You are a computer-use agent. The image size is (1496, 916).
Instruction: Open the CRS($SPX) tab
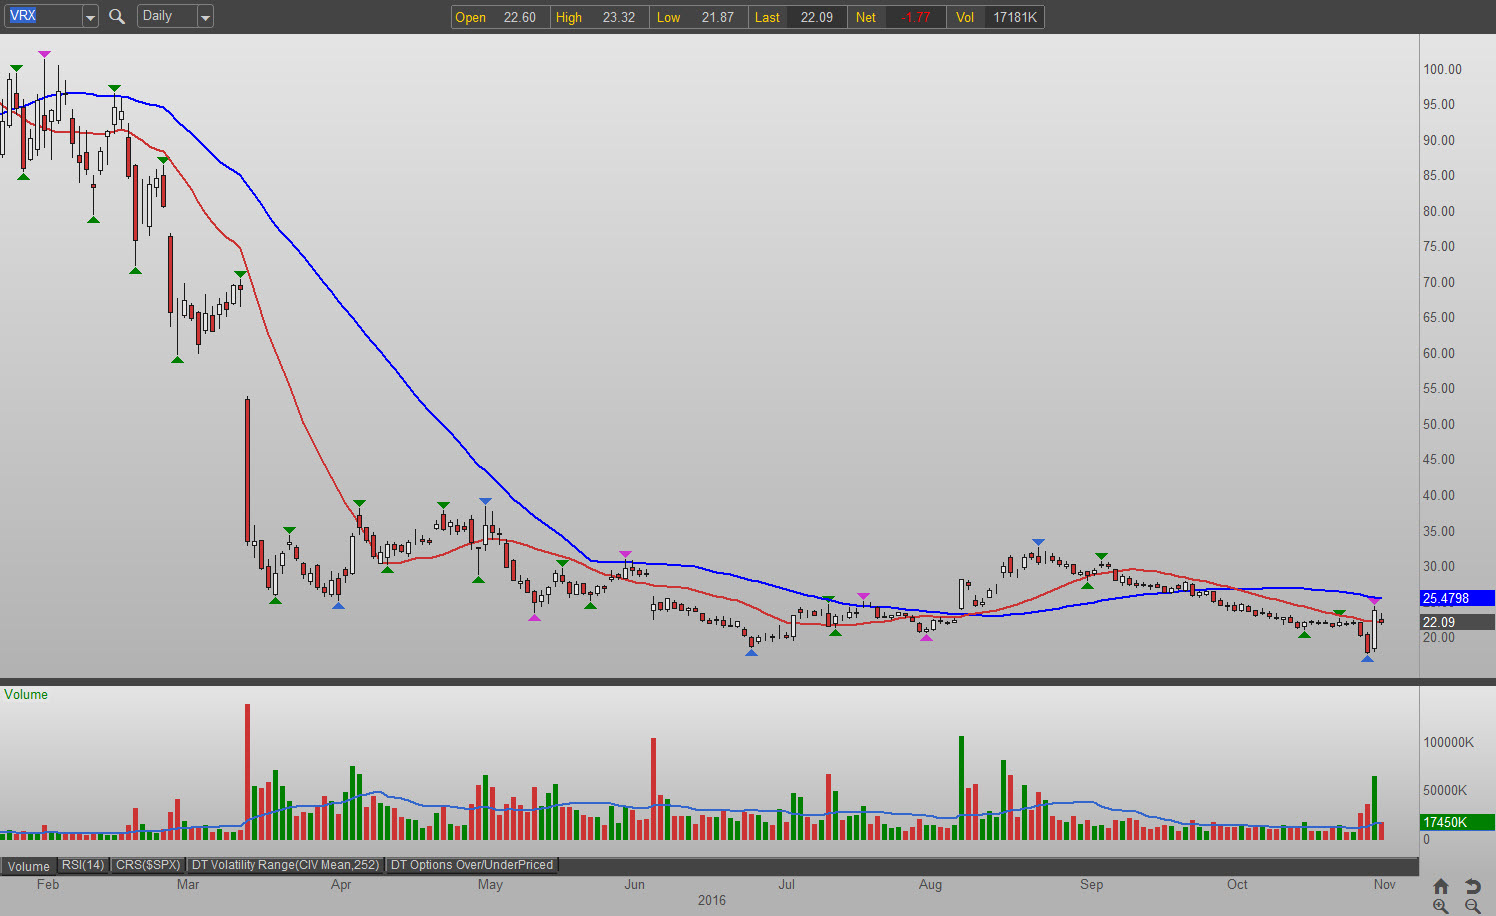[148, 865]
